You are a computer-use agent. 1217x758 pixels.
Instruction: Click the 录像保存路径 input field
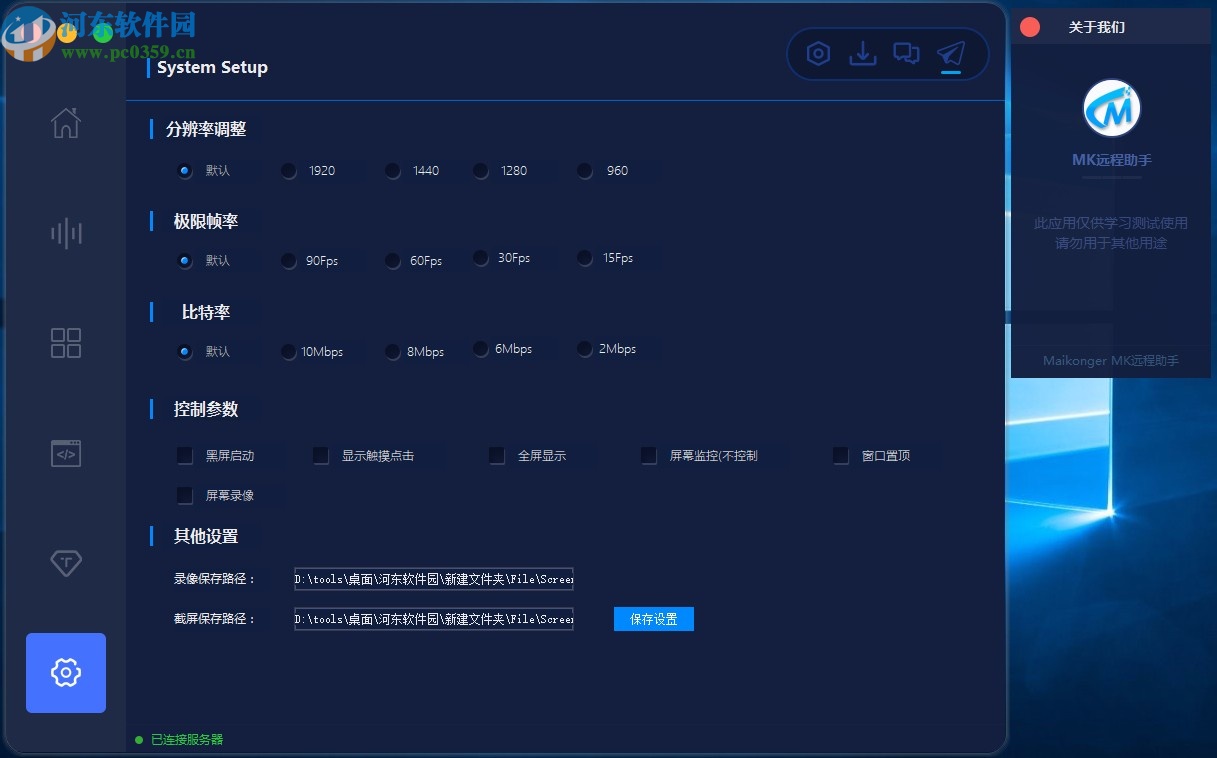pyautogui.click(x=433, y=579)
